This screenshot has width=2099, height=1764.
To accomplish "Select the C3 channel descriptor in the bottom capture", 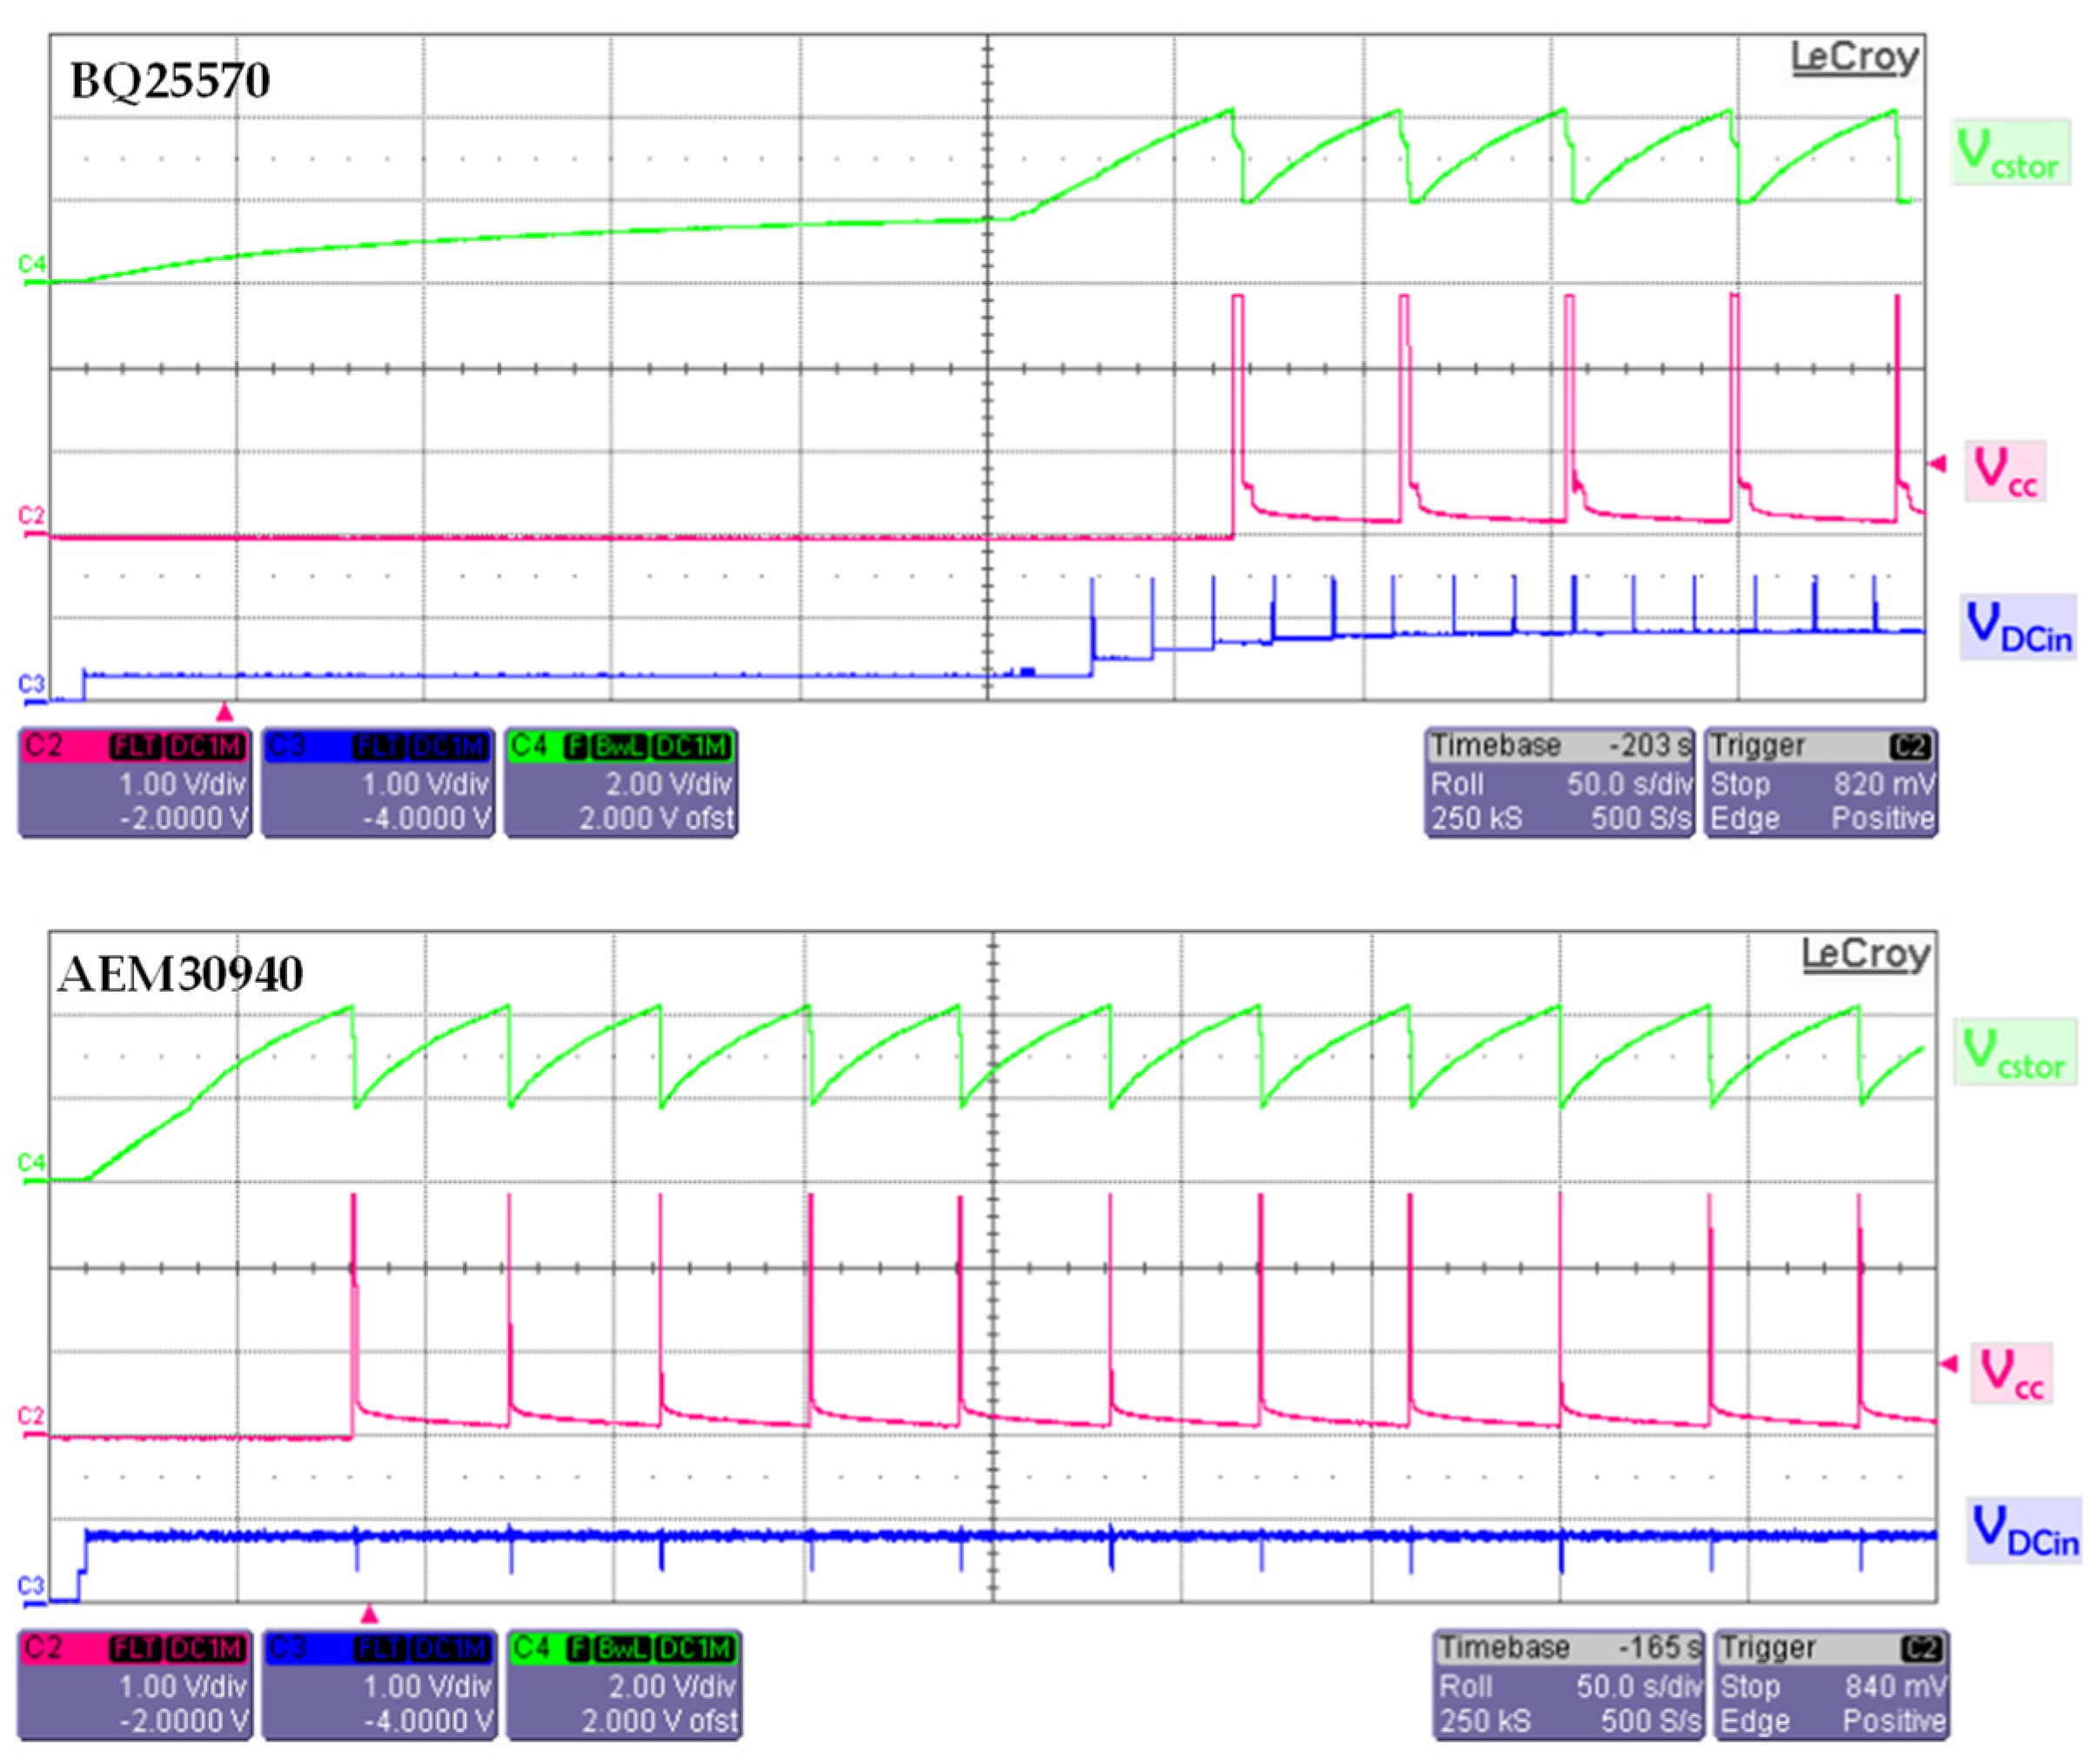I will 379,1684.
